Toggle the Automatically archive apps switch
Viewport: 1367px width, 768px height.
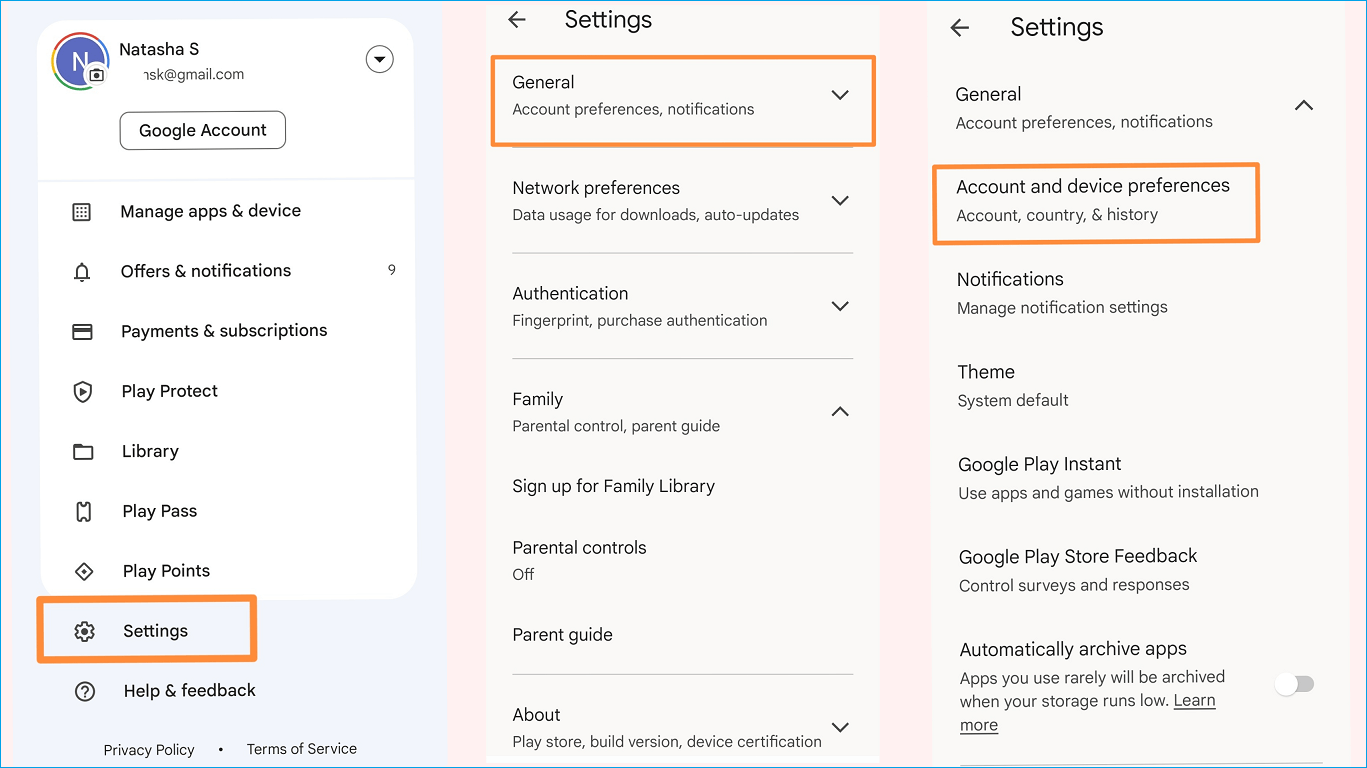[x=1295, y=684]
